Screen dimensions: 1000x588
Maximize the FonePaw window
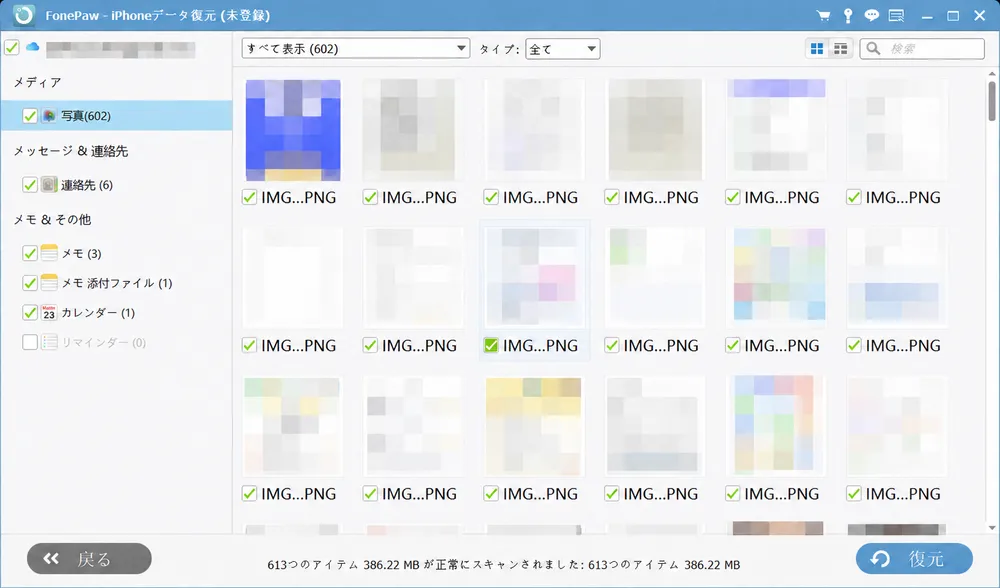(x=953, y=16)
